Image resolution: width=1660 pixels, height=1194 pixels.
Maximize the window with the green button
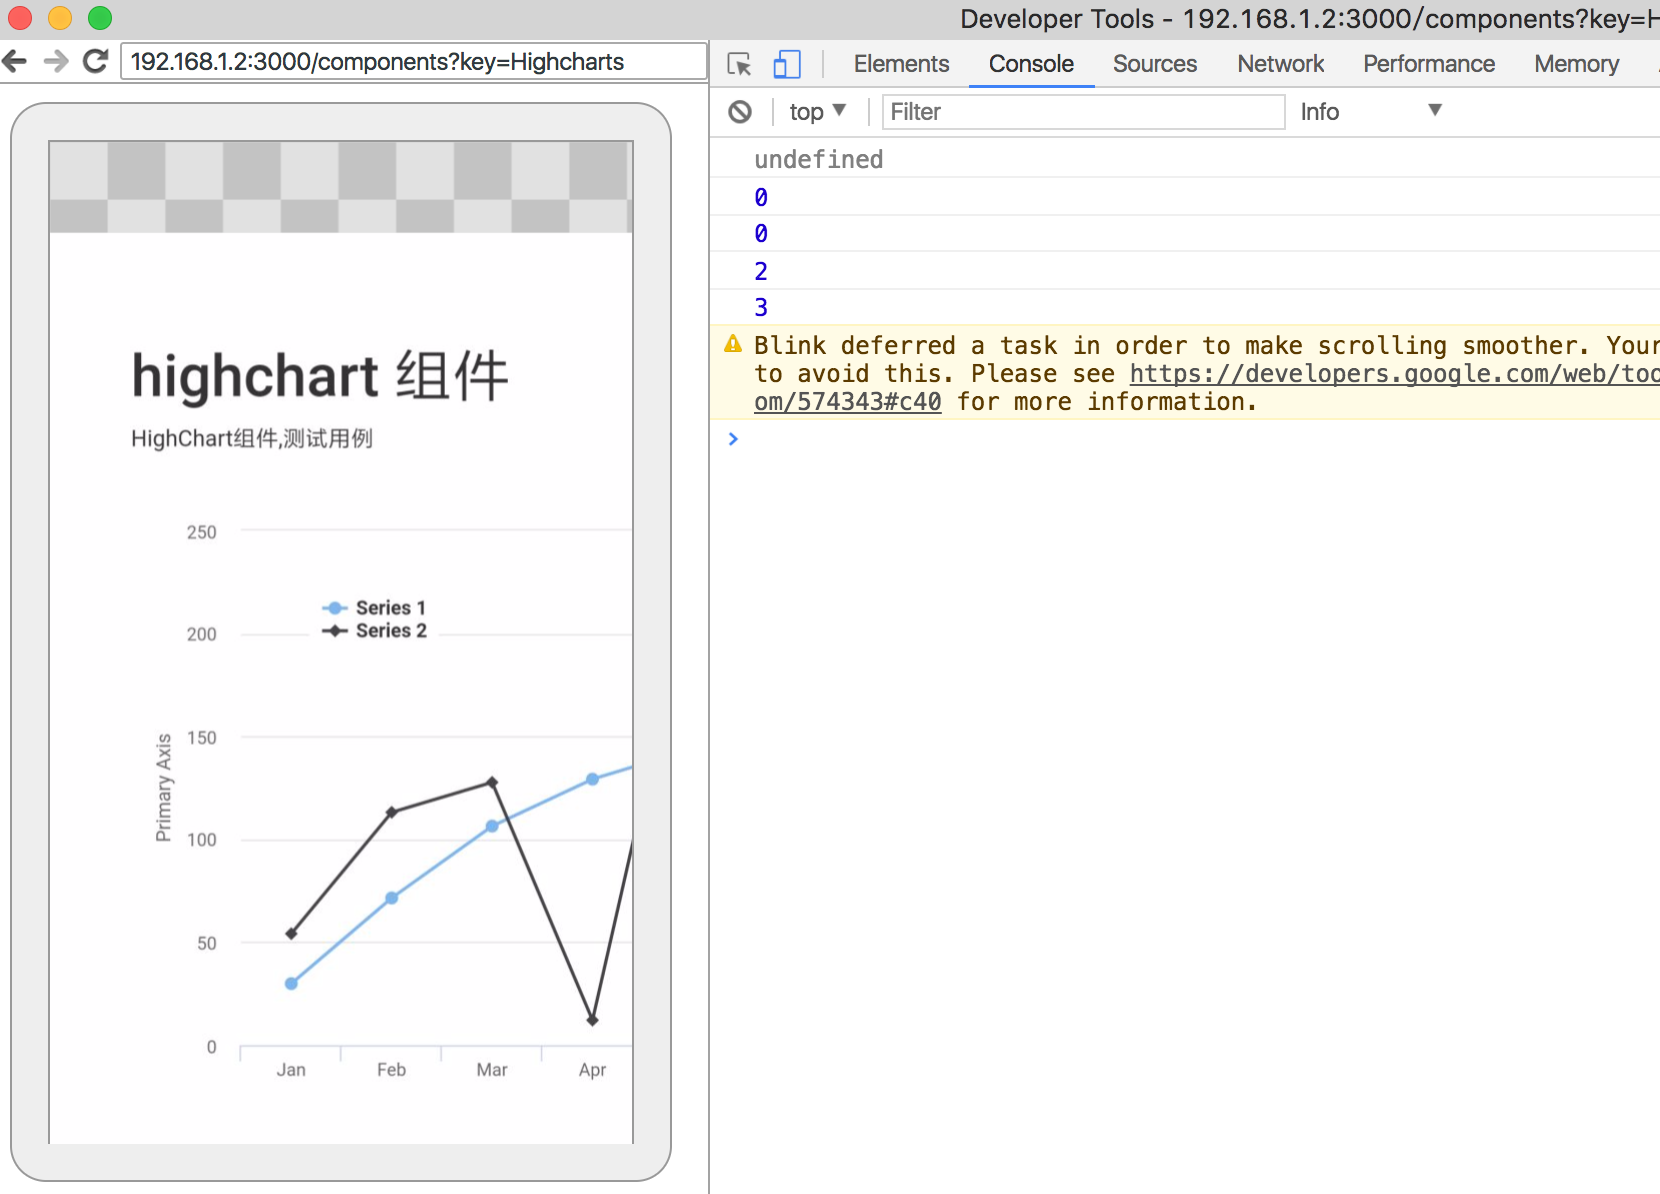click(100, 18)
